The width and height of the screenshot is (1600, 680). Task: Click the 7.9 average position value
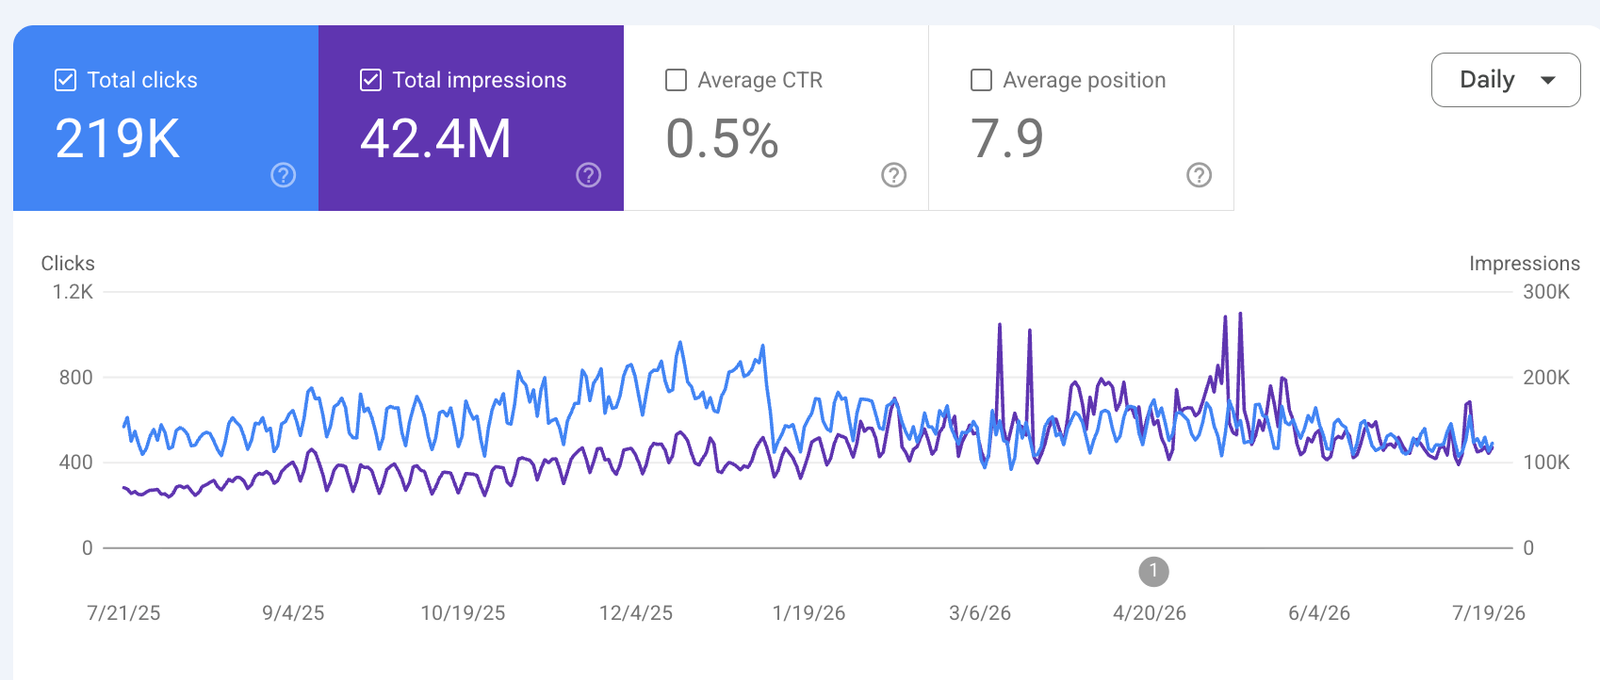(1007, 138)
